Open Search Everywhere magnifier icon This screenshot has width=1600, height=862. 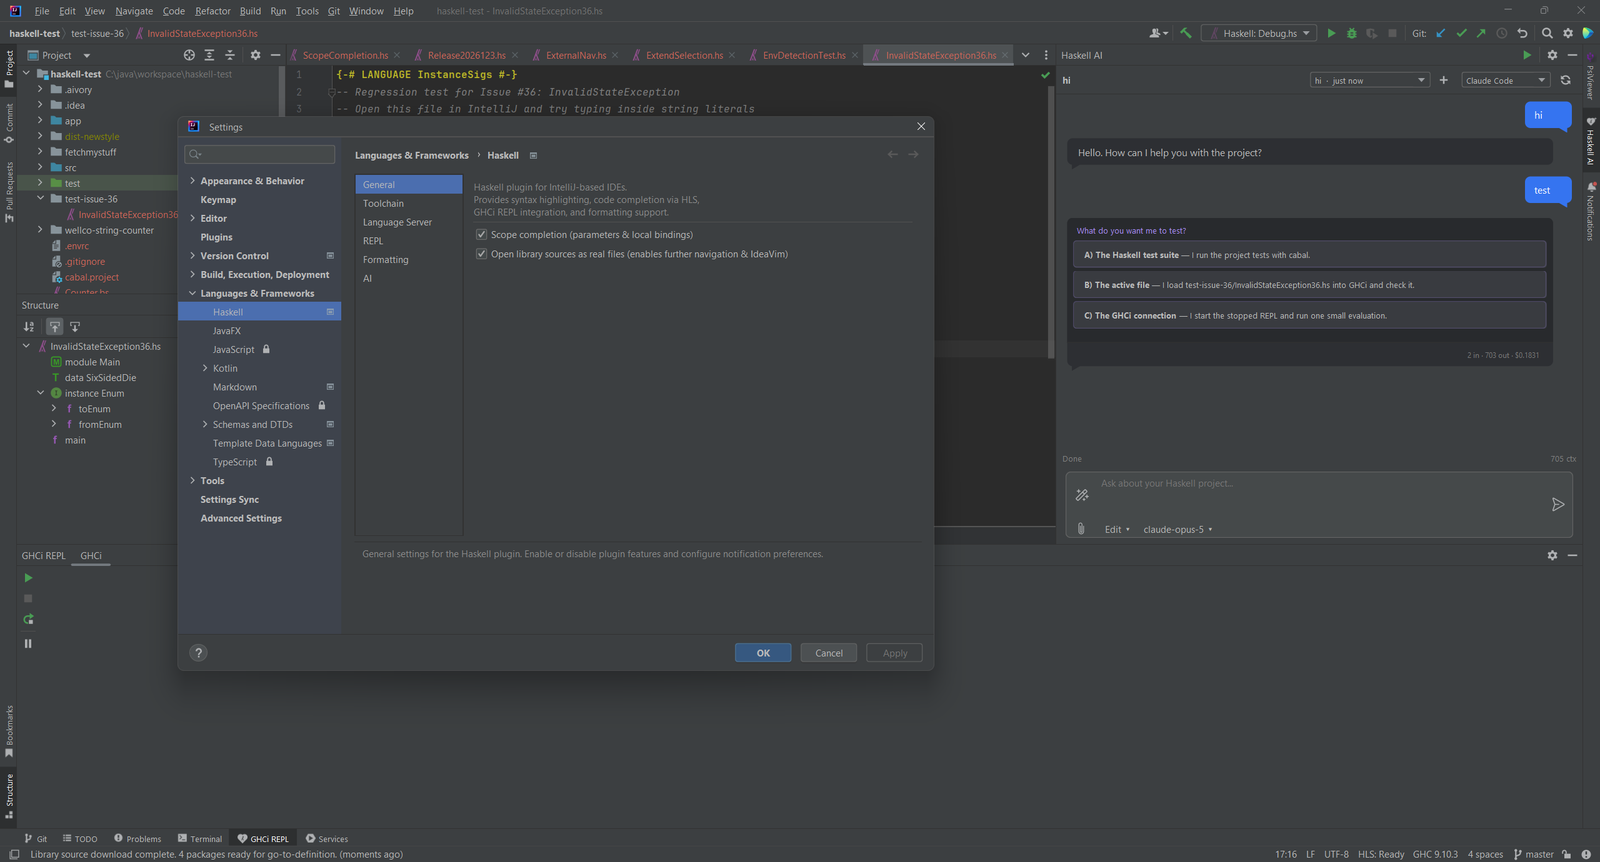click(x=1547, y=33)
